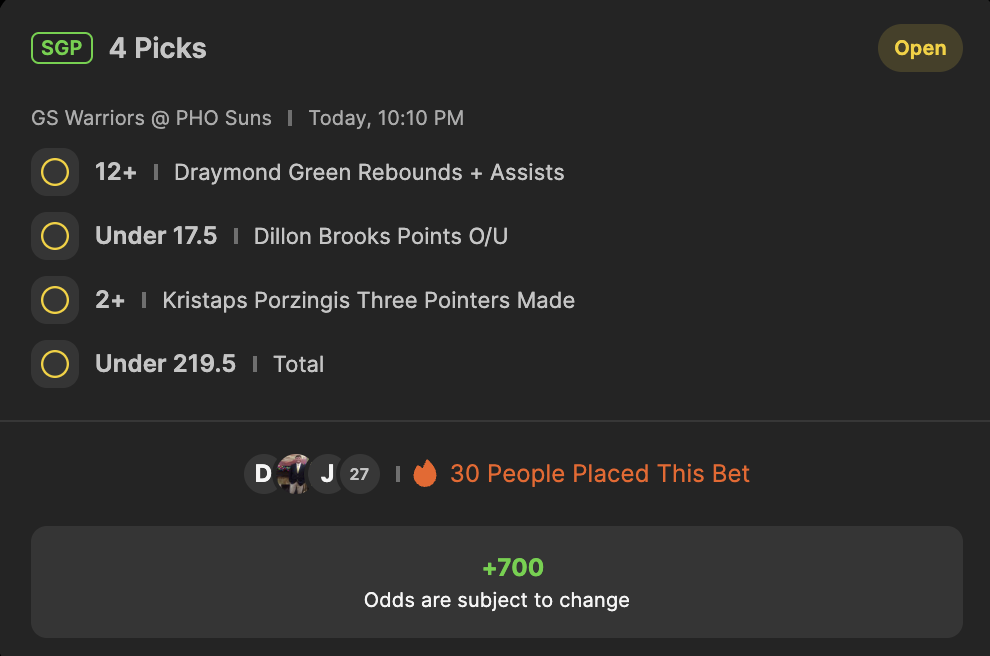Click the Today, 10:10 PM game time

386,118
